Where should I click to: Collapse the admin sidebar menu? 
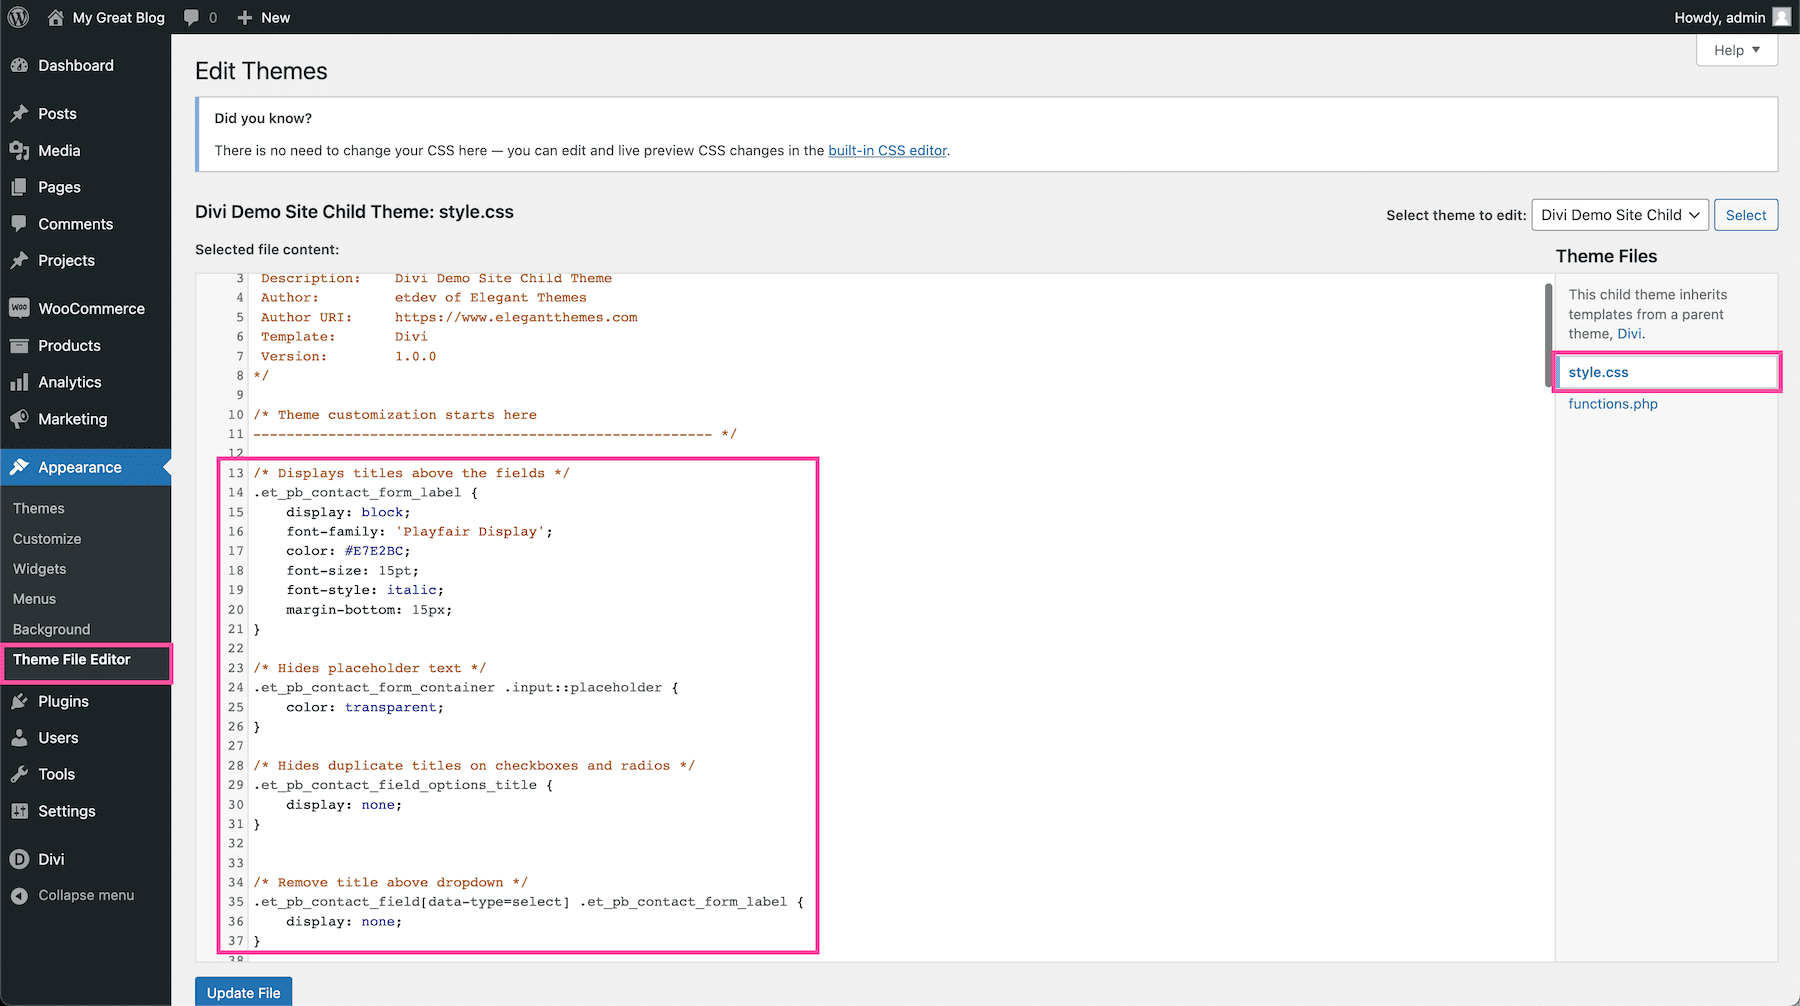72,895
